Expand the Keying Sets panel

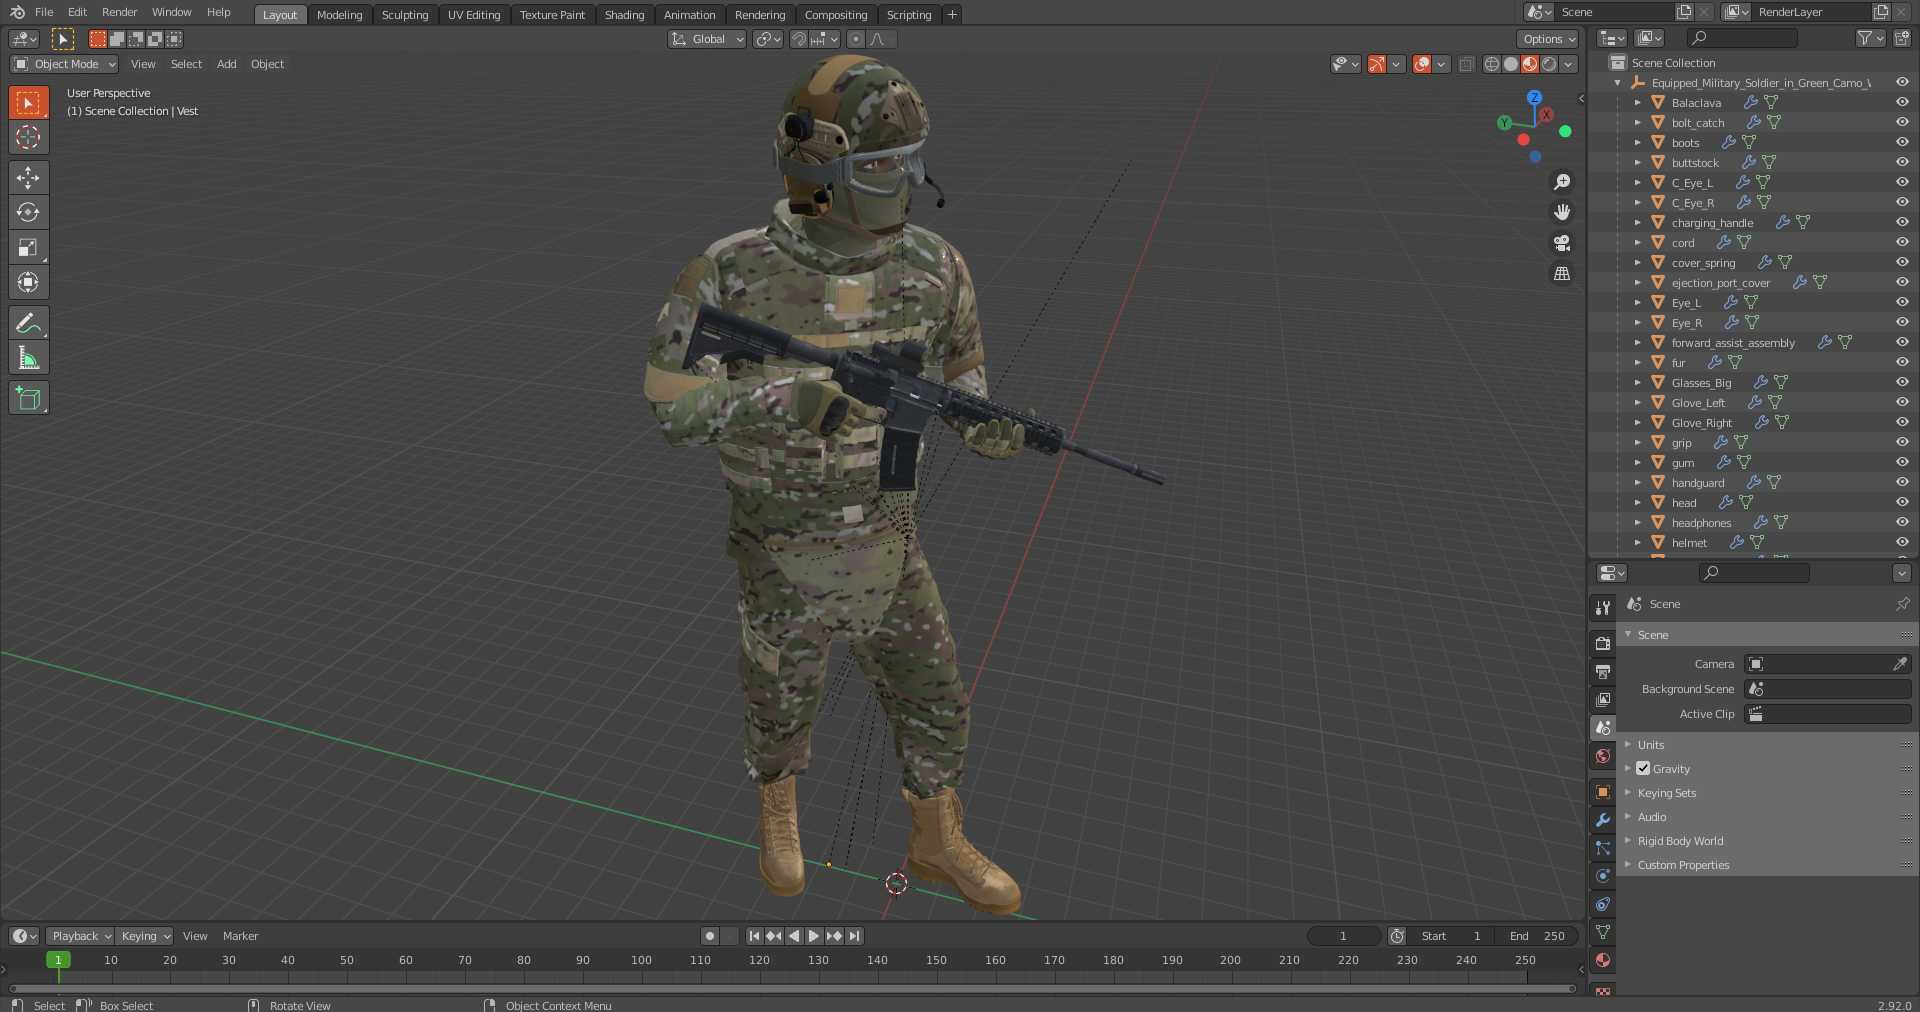coord(1666,793)
